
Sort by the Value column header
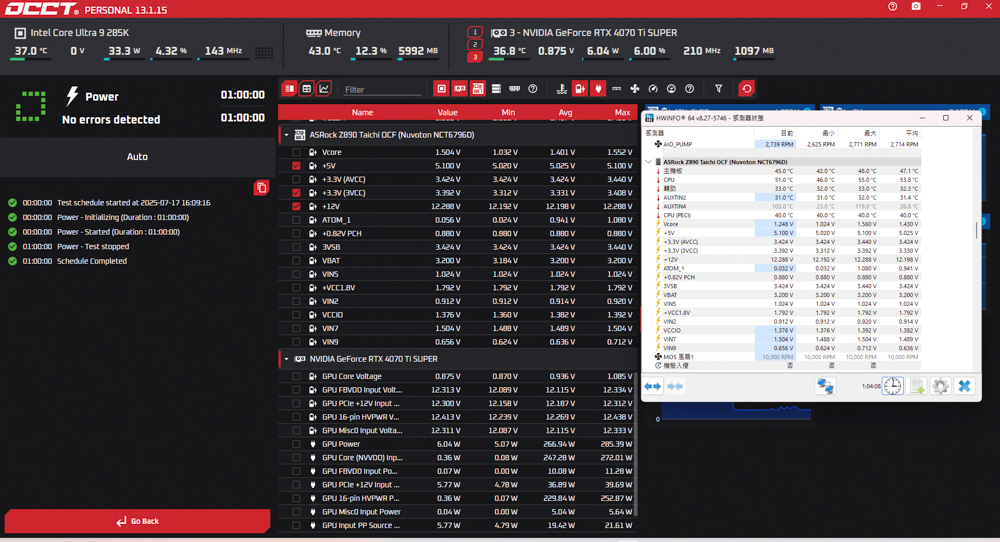pyautogui.click(x=447, y=112)
